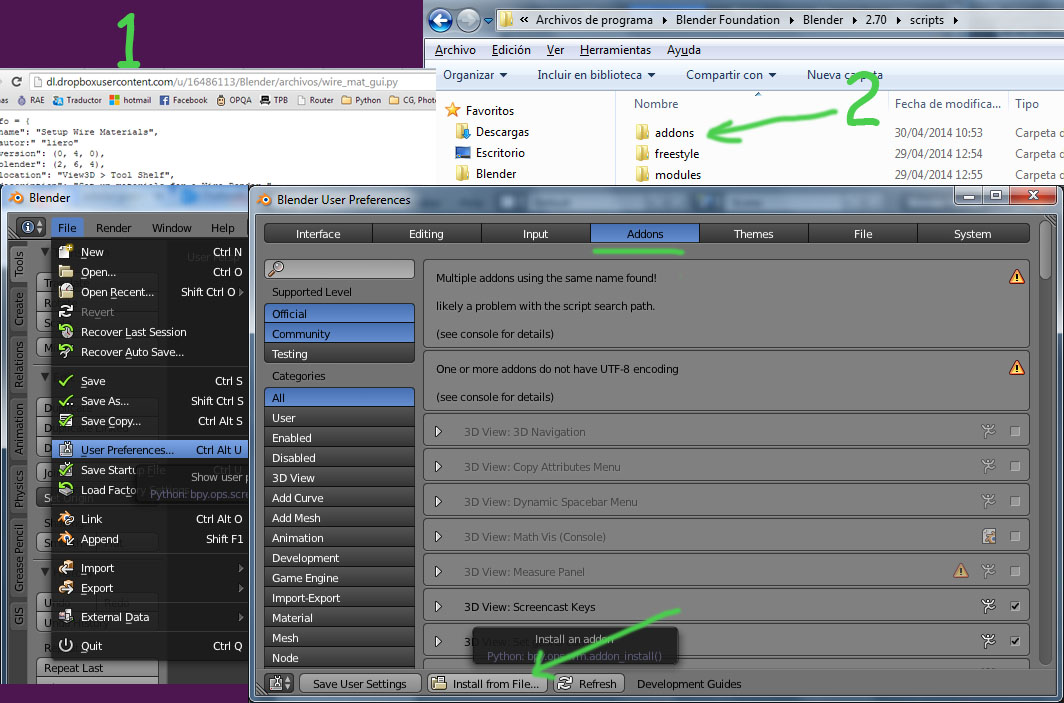Click the Open folder icon in File menu
The image size is (1064, 703).
coord(66,272)
